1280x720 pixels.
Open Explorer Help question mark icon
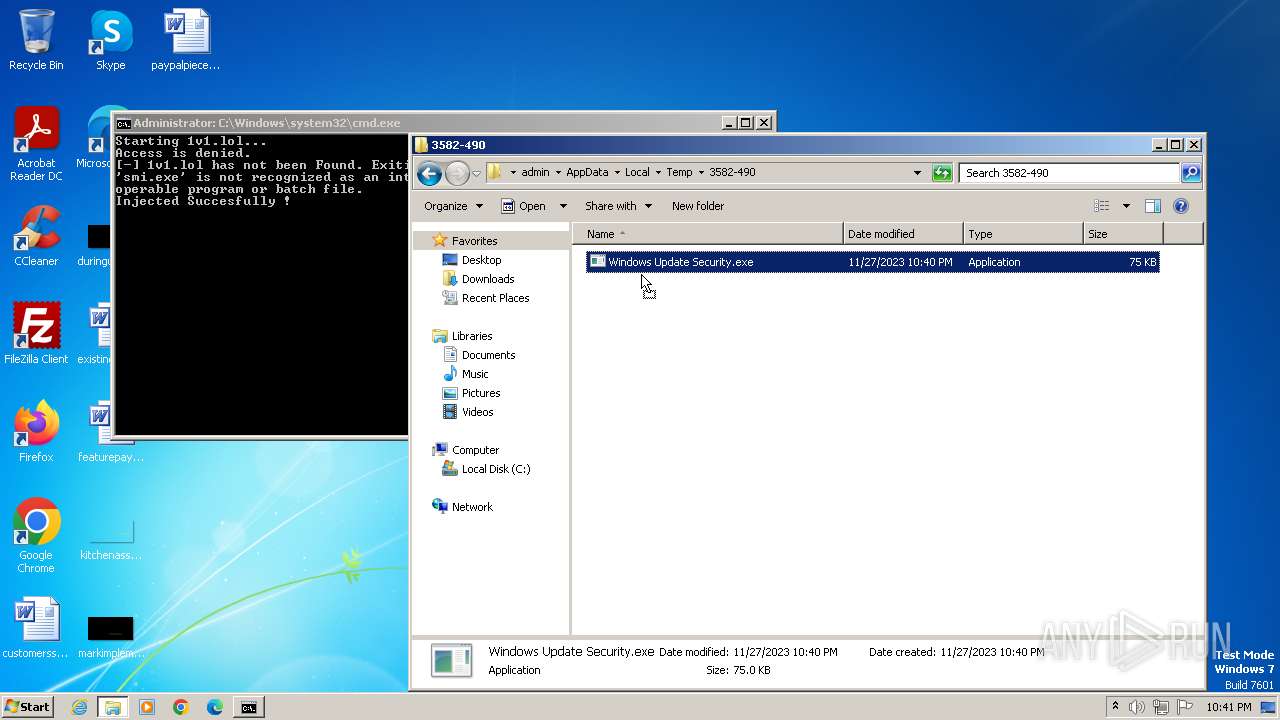1180,206
